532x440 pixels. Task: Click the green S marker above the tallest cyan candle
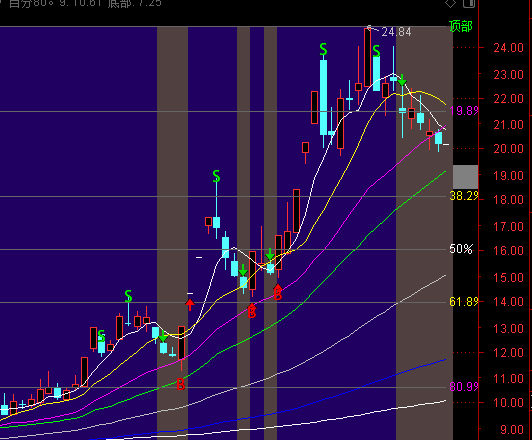[323, 50]
